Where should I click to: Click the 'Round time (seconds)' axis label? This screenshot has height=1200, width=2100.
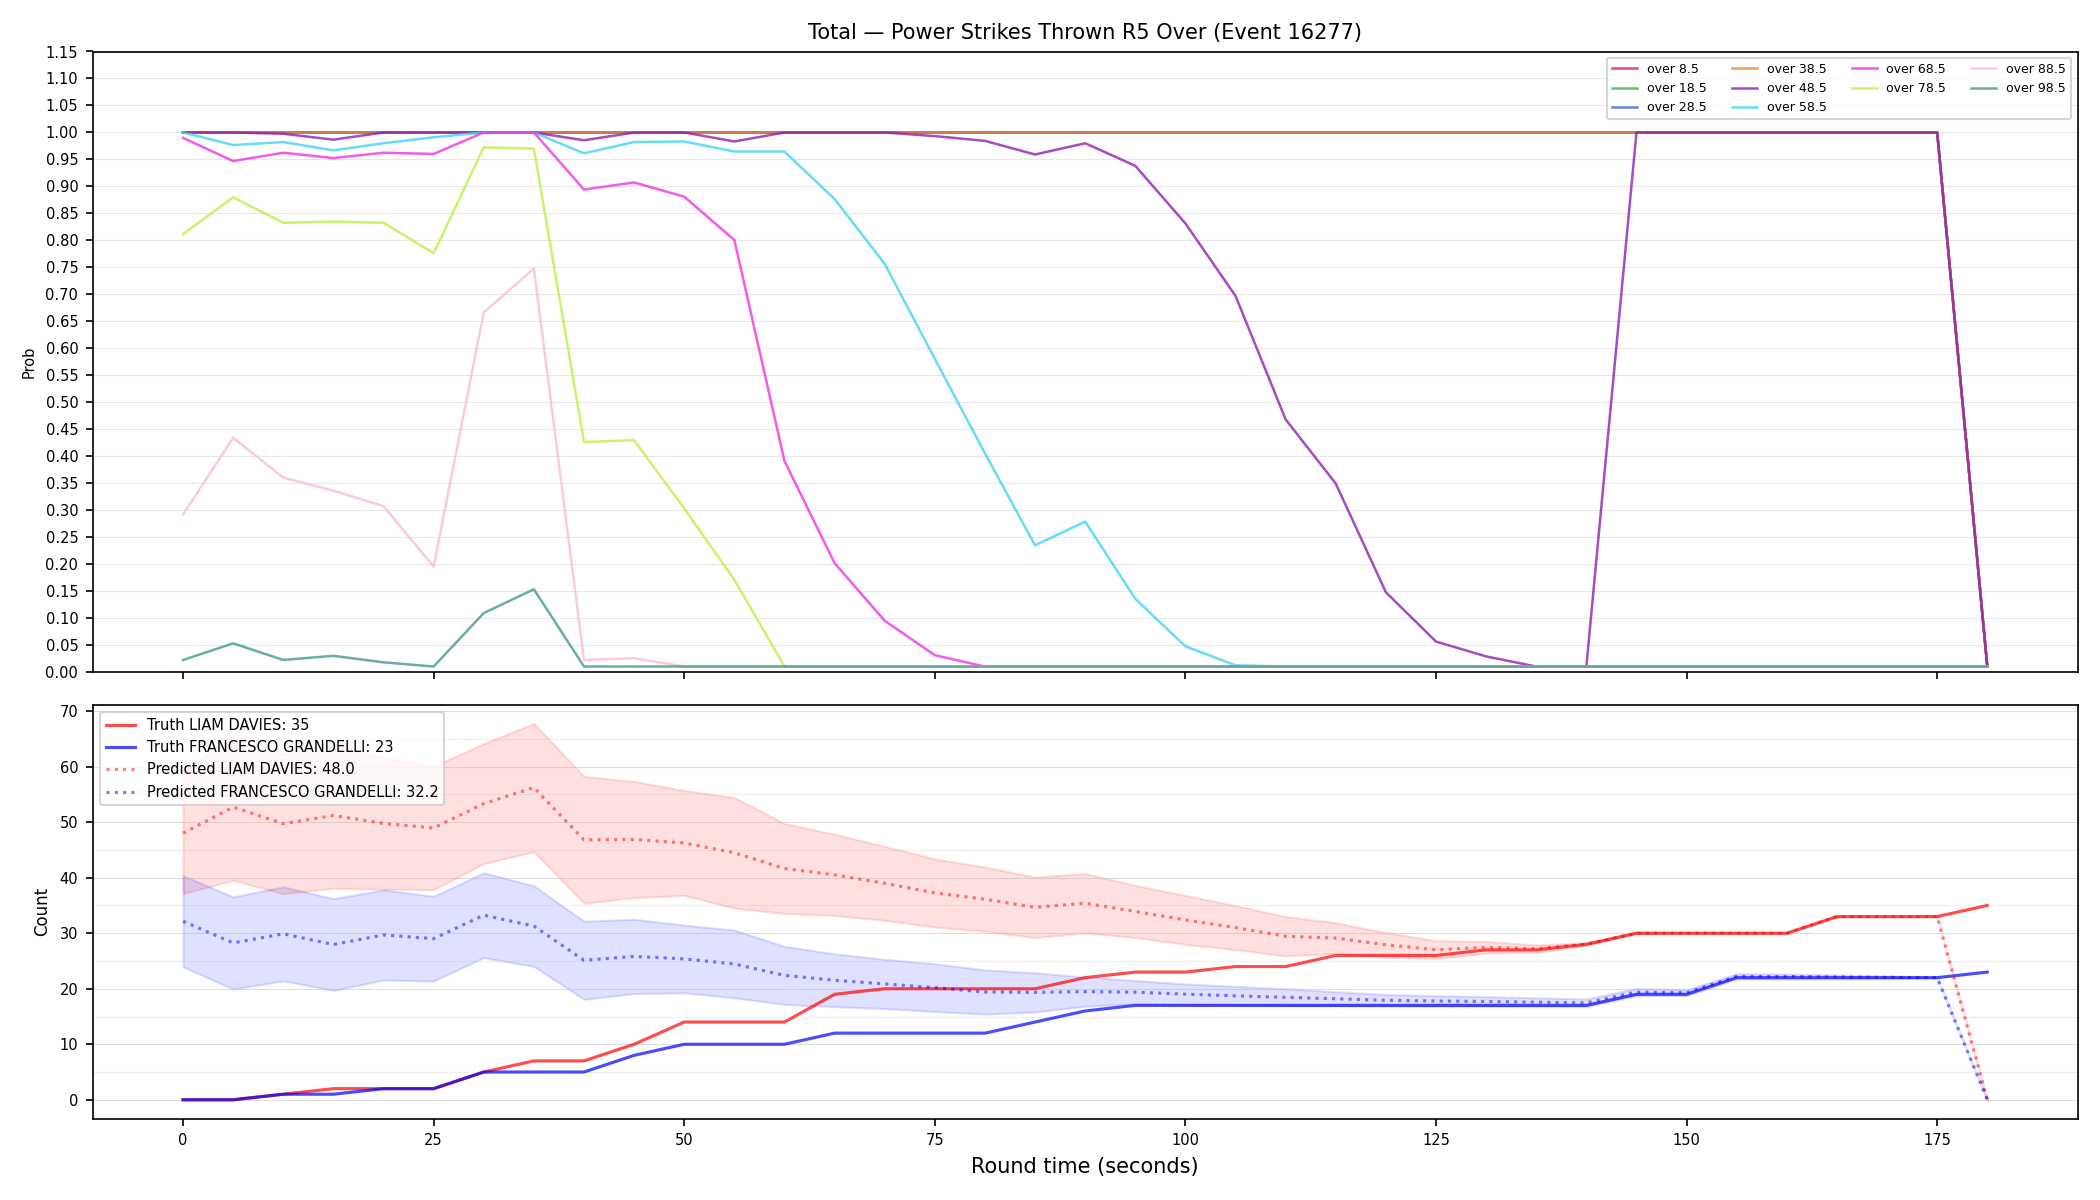coord(1084,1166)
